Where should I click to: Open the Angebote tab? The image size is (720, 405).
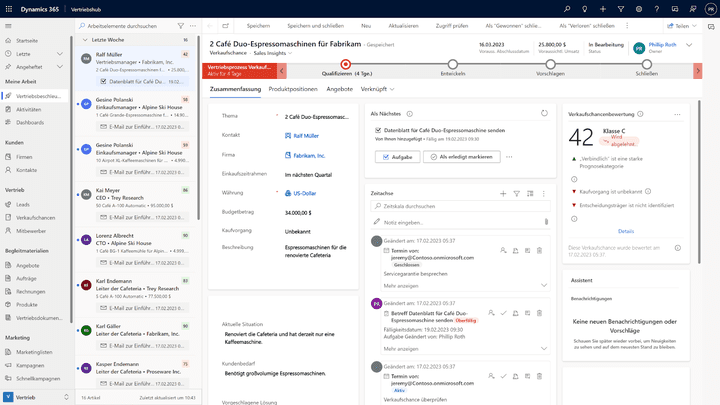[340, 89]
